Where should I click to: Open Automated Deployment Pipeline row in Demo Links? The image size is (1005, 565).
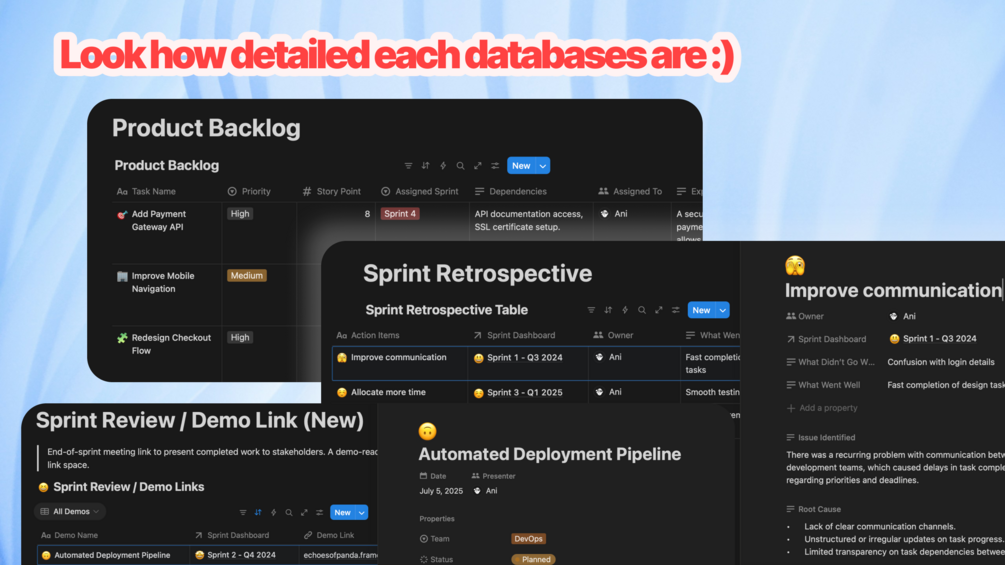click(112, 555)
